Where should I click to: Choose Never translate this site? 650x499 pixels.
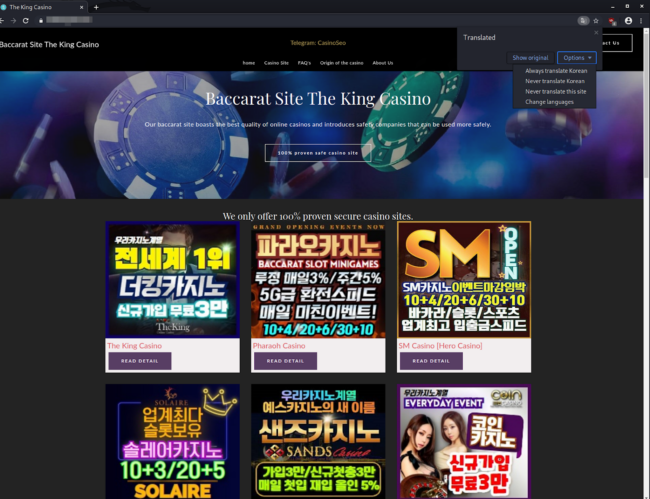click(x=555, y=92)
